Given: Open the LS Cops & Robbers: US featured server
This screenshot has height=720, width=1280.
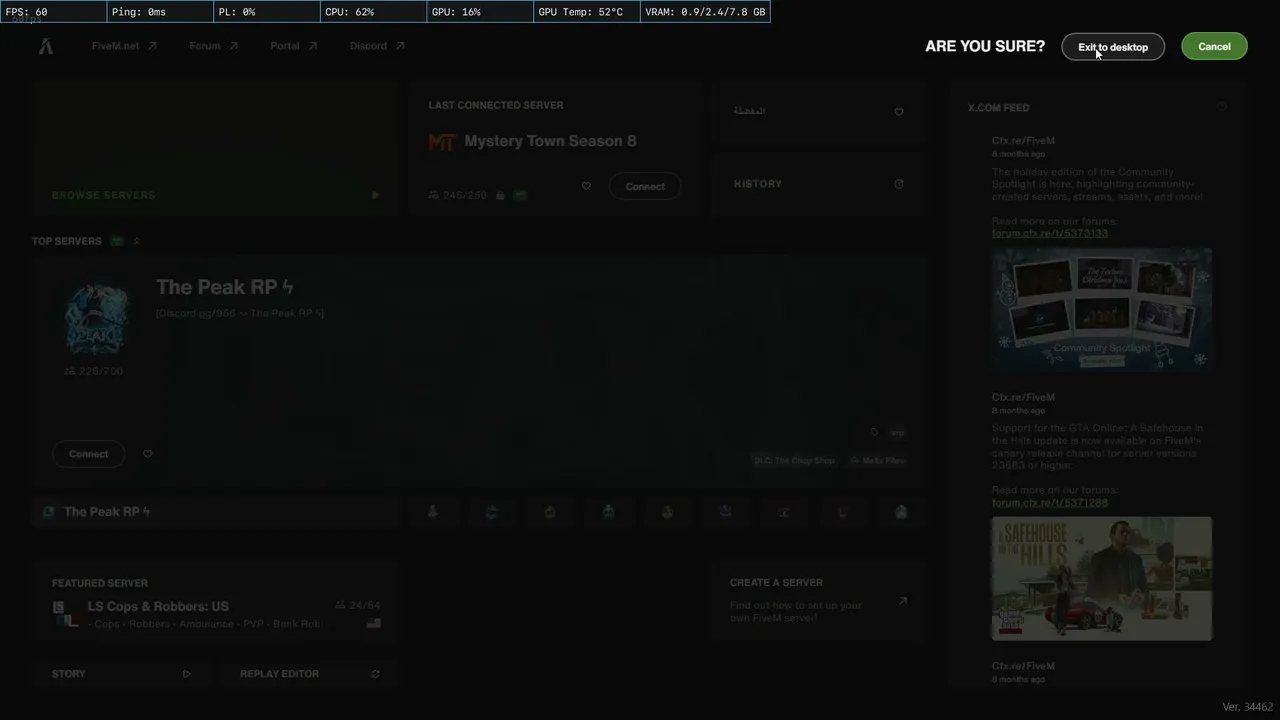Looking at the screenshot, I should tap(215, 602).
